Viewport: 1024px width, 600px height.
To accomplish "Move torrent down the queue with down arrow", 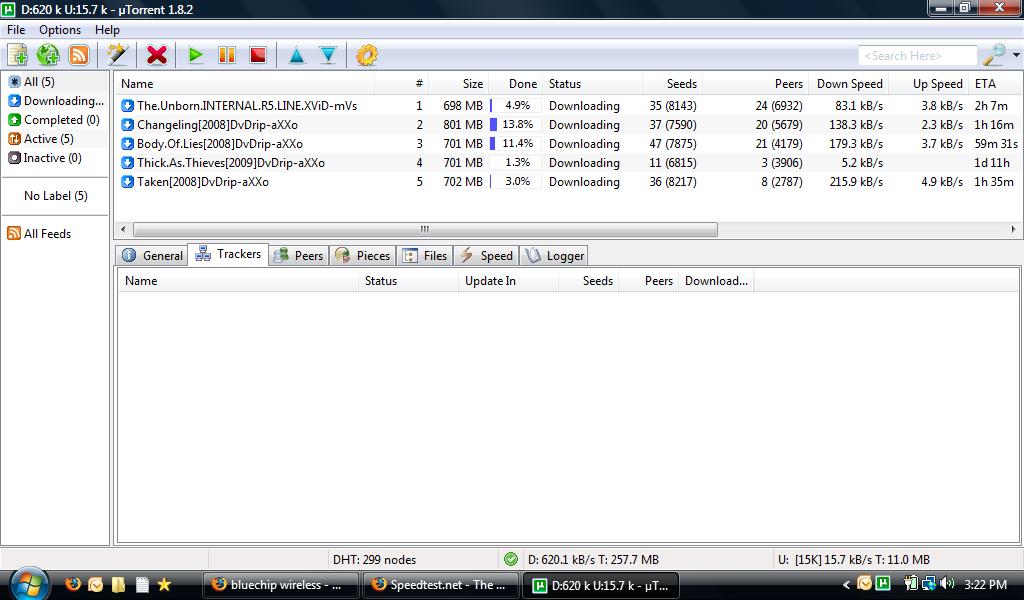I will pos(328,55).
